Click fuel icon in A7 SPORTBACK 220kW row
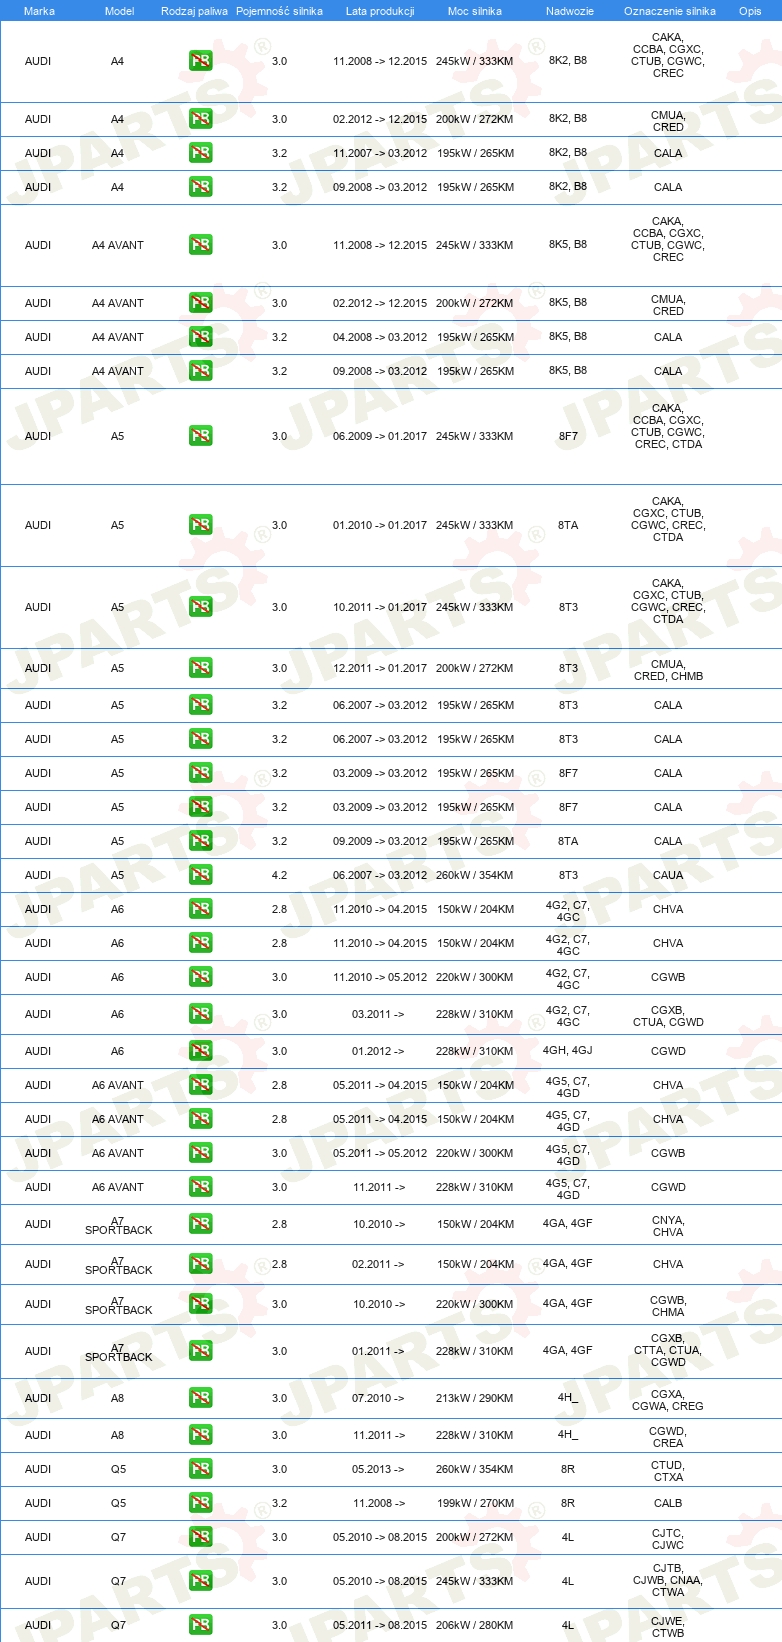Screen dimensions: 782x1642 click(x=200, y=1304)
